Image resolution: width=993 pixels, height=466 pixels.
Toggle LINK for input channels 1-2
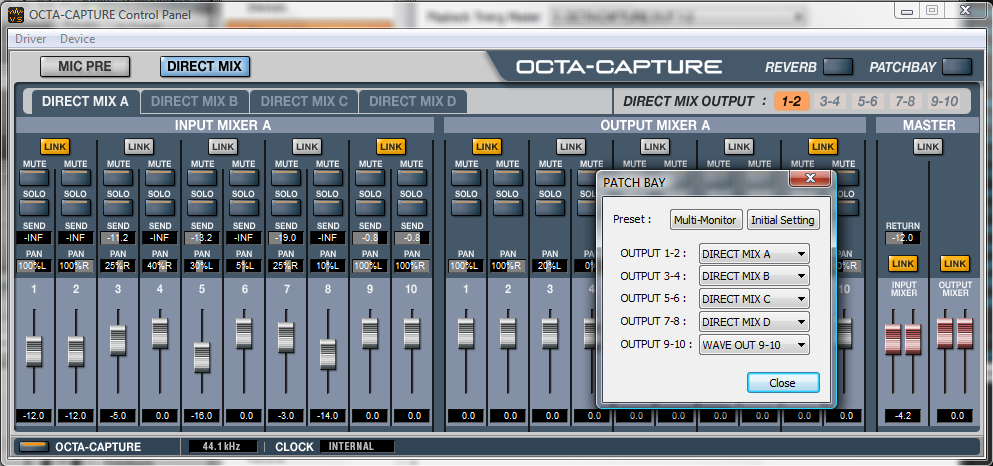54,147
